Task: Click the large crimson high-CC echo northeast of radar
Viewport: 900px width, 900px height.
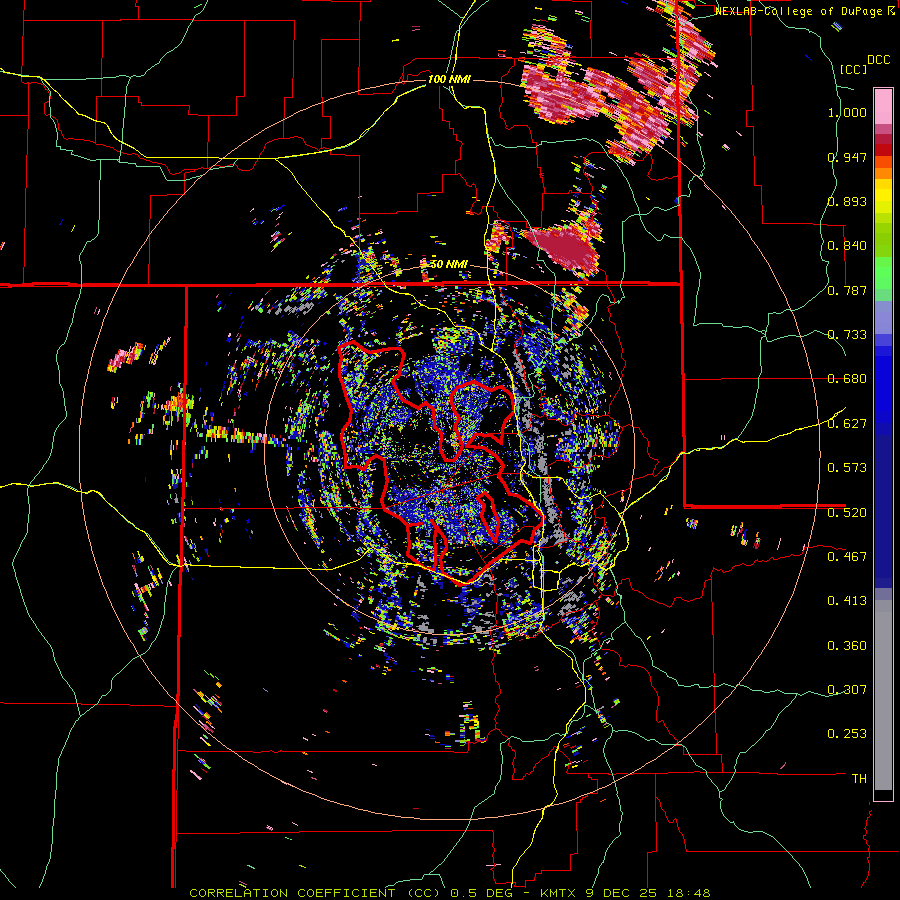Action: 565,247
